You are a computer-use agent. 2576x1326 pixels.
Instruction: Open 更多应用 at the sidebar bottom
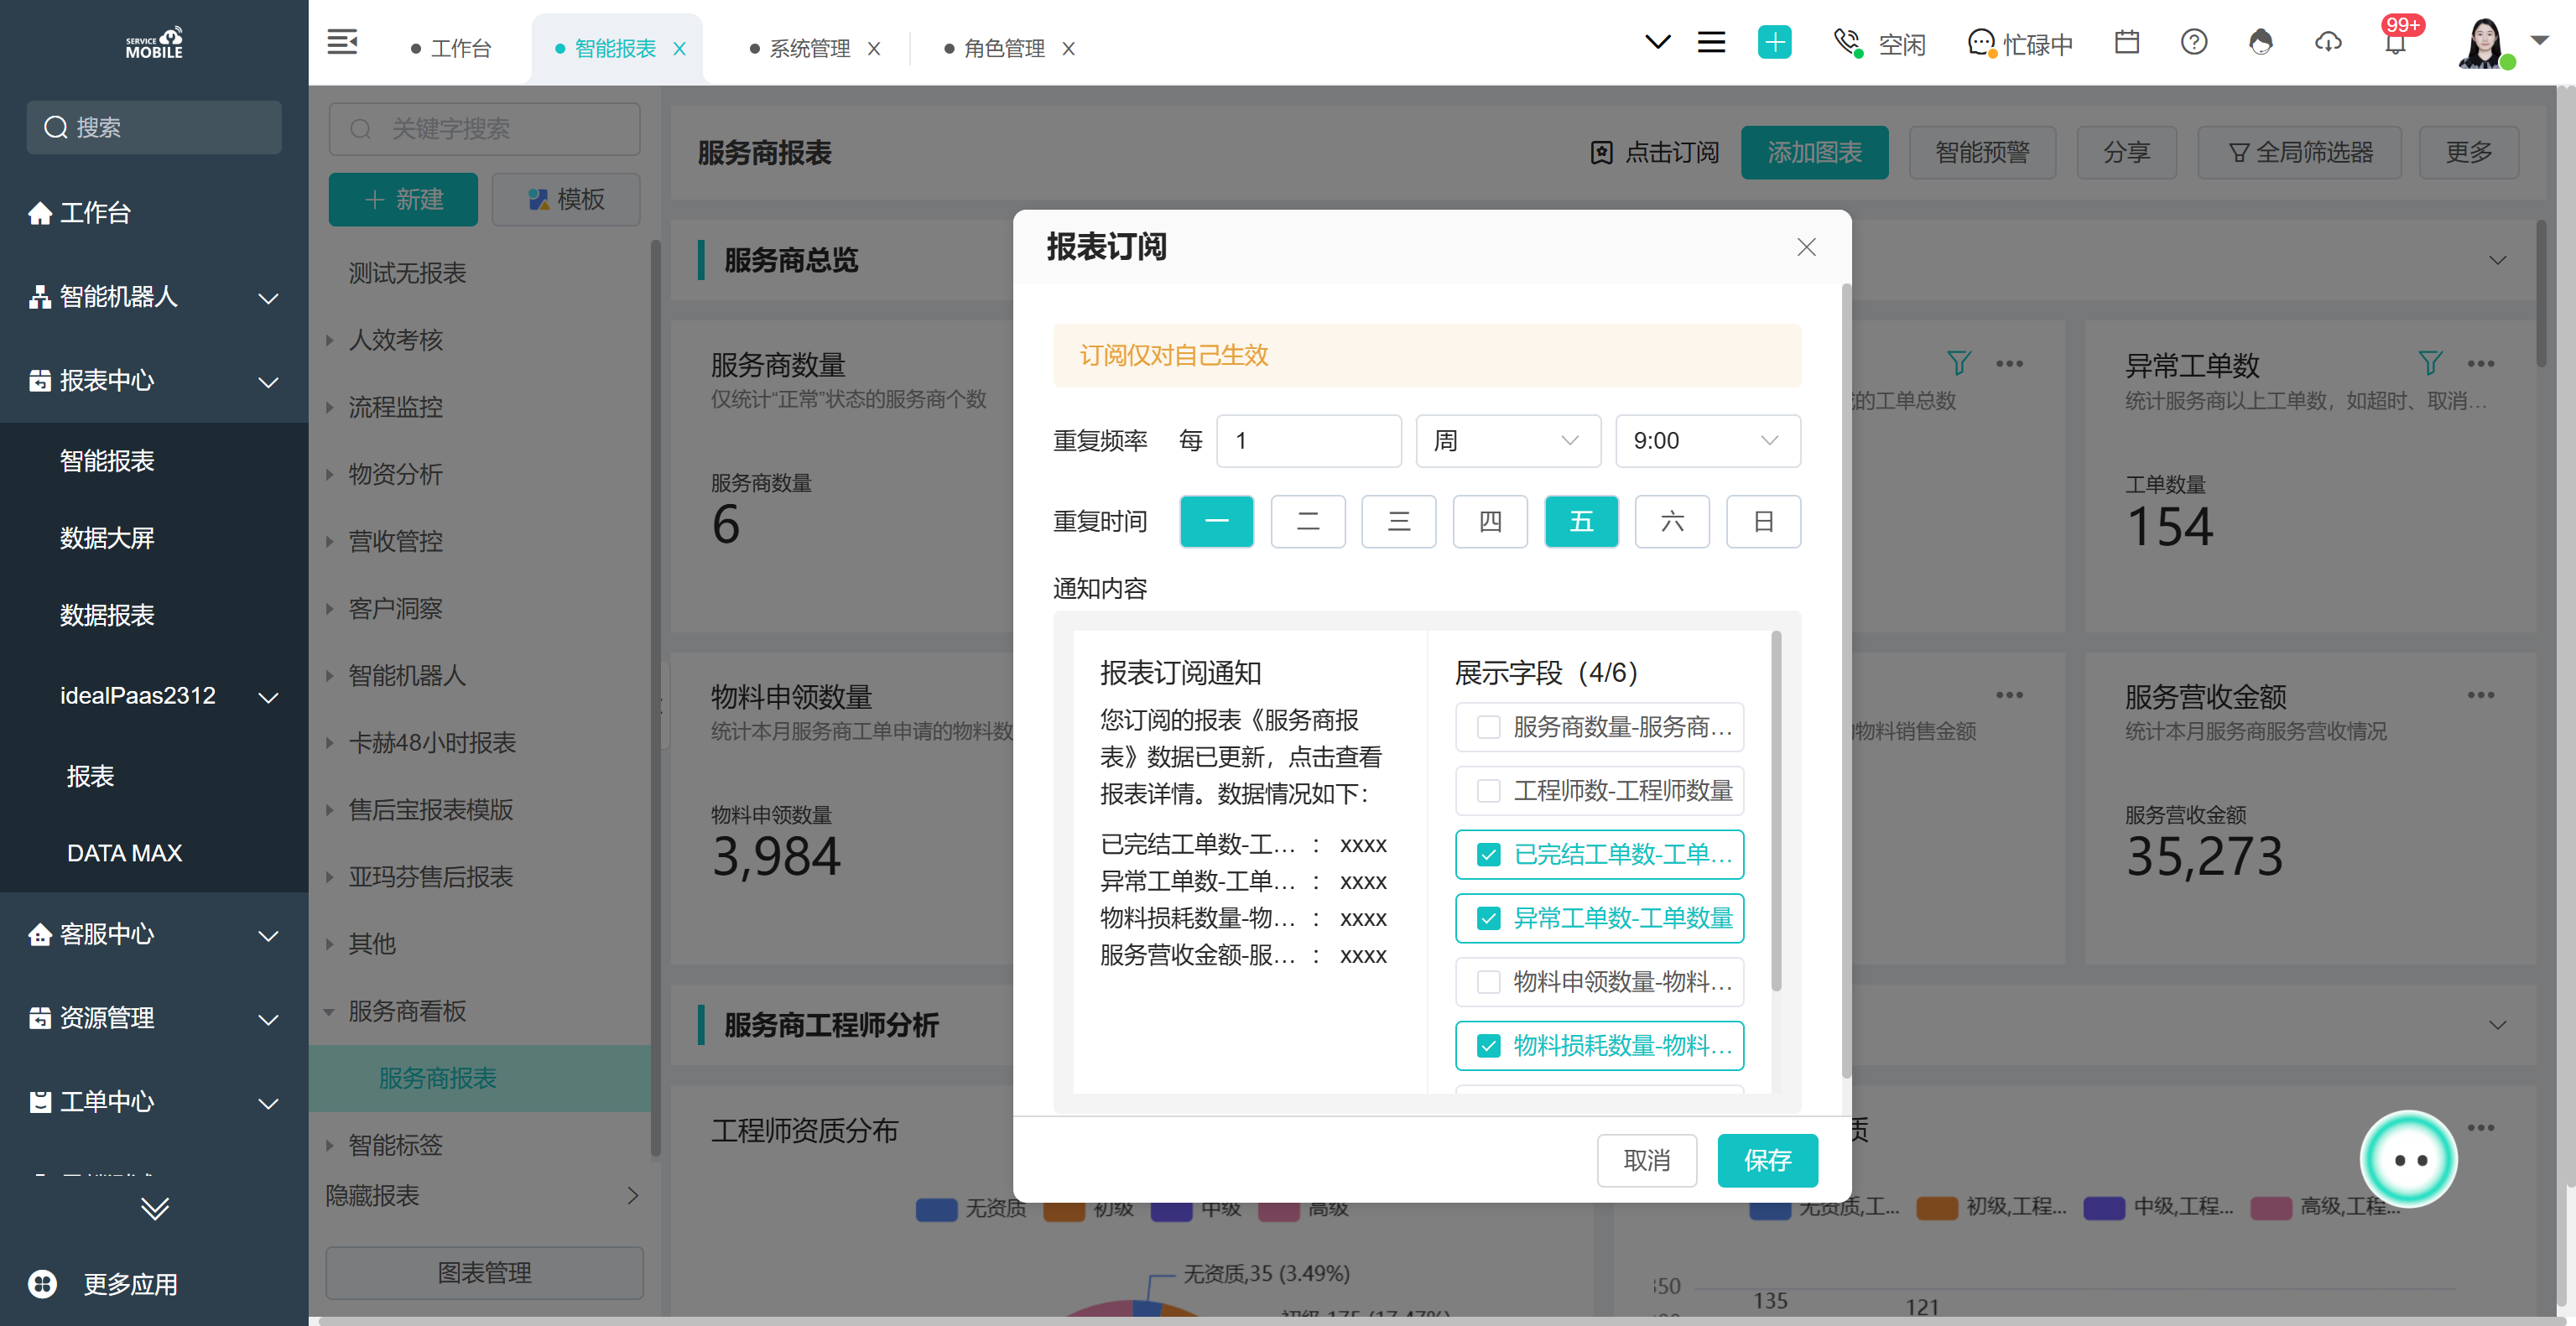point(103,1283)
